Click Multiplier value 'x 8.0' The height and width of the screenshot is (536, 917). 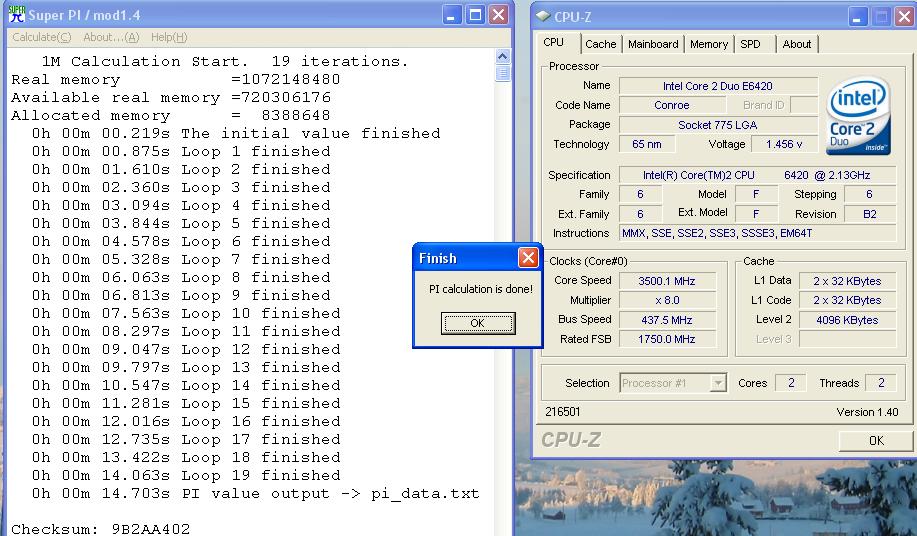(x=667, y=300)
